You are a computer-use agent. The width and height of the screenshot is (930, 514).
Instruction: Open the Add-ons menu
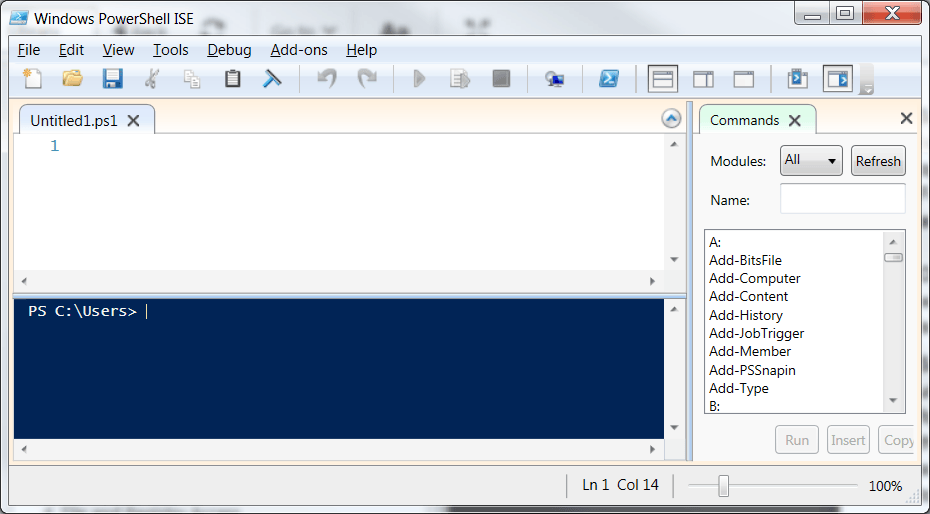tap(299, 50)
